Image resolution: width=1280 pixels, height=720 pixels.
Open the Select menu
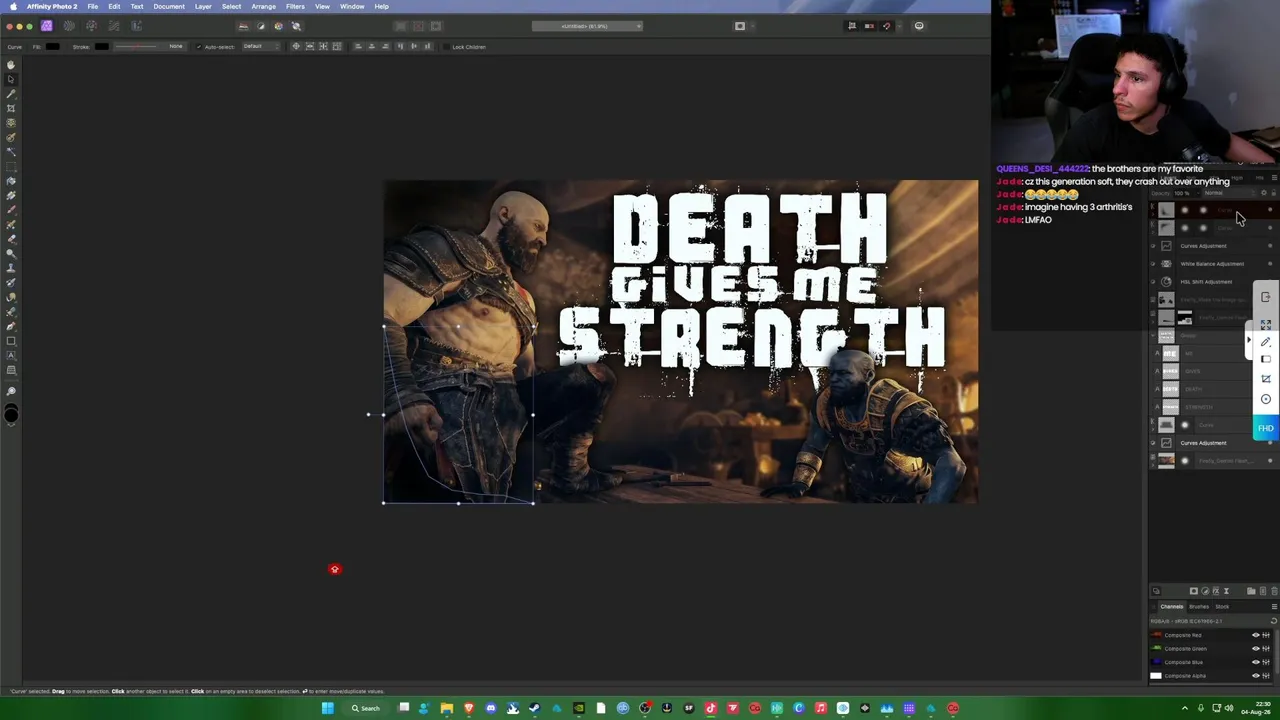click(231, 7)
